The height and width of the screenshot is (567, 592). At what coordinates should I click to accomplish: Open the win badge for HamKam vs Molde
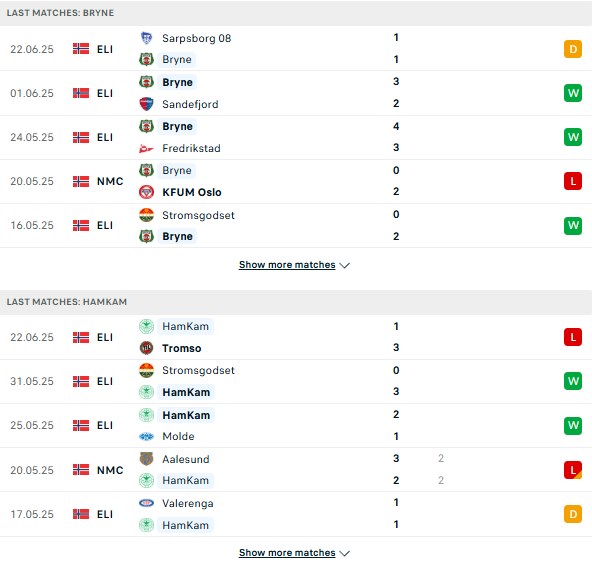[x=573, y=425]
